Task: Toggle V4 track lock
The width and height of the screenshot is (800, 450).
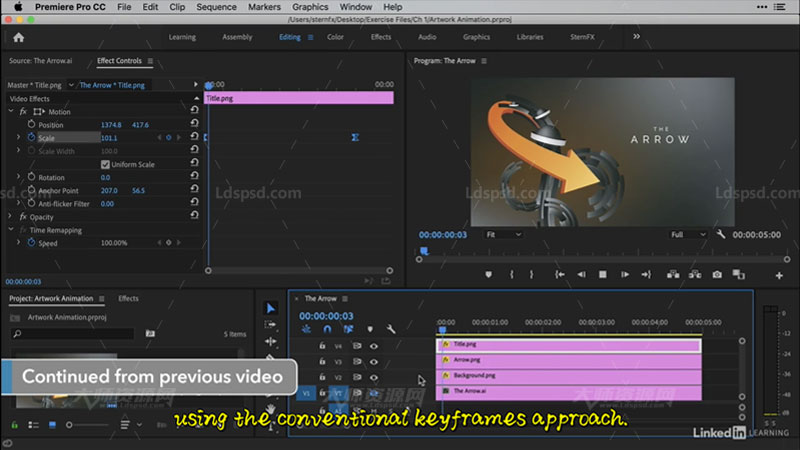Action: click(322, 345)
